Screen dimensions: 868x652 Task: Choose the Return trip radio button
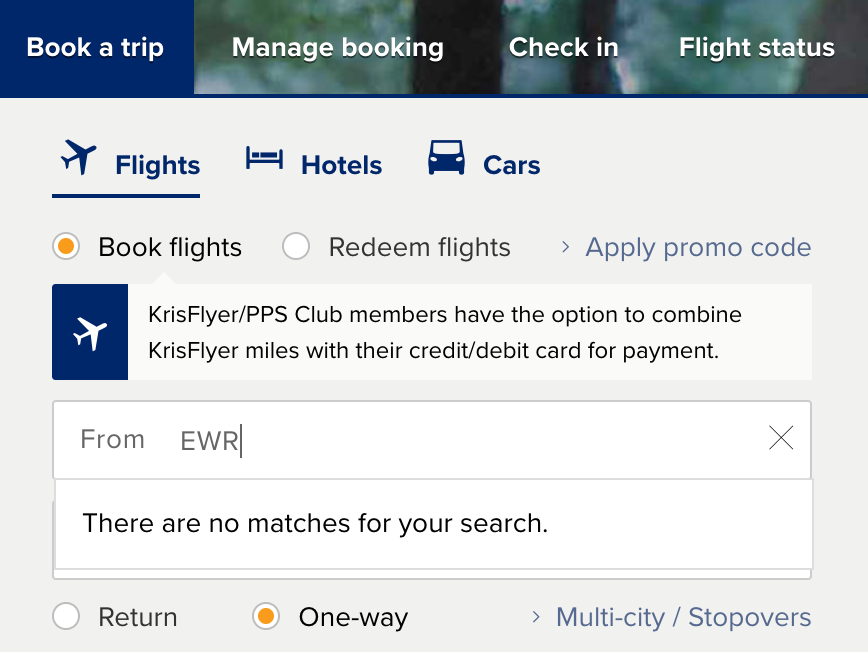[67, 617]
